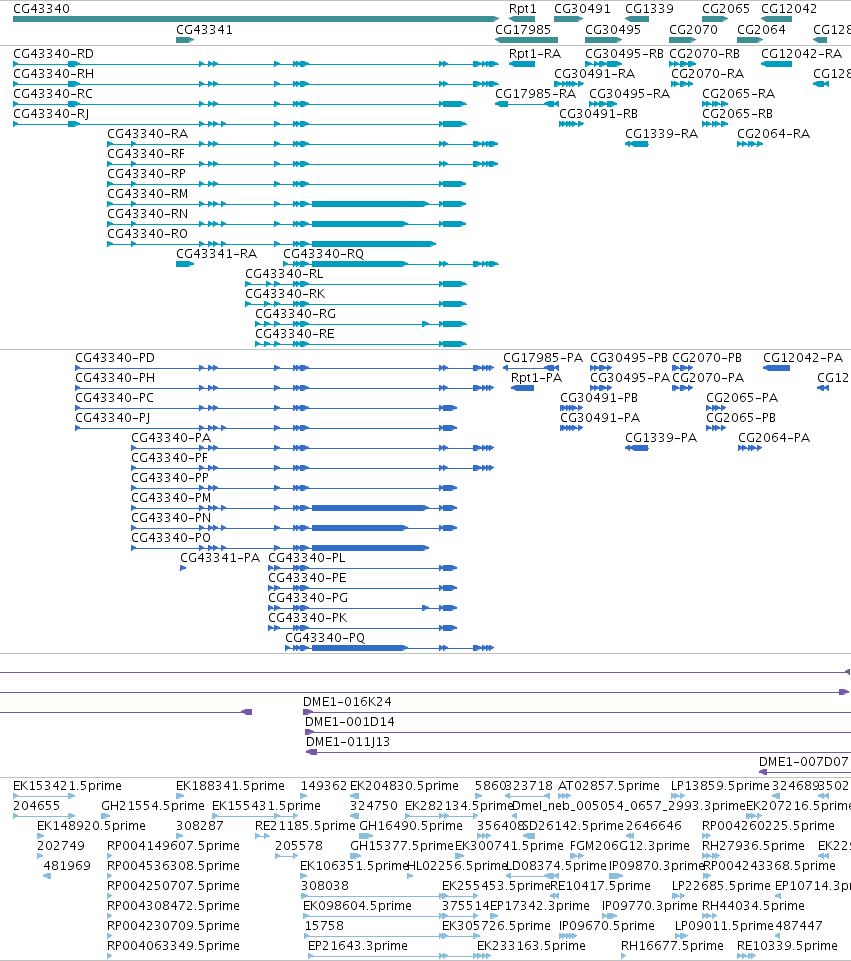The height and width of the screenshot is (961, 851).
Task: Select transcript CG43340-RF label
Action: 146,154
